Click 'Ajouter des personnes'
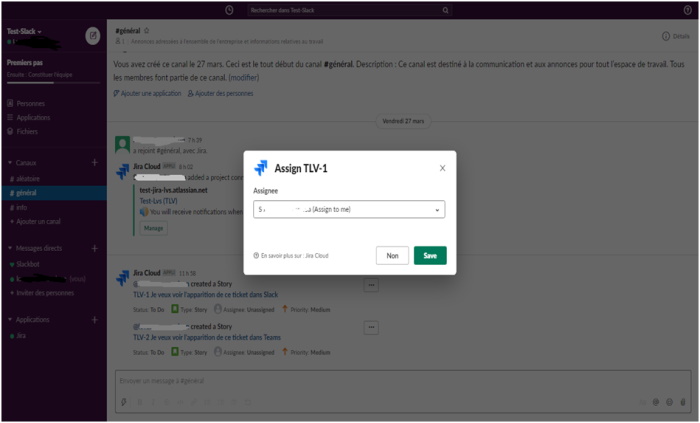Screen dimensions: 700x423 [x=221, y=93]
